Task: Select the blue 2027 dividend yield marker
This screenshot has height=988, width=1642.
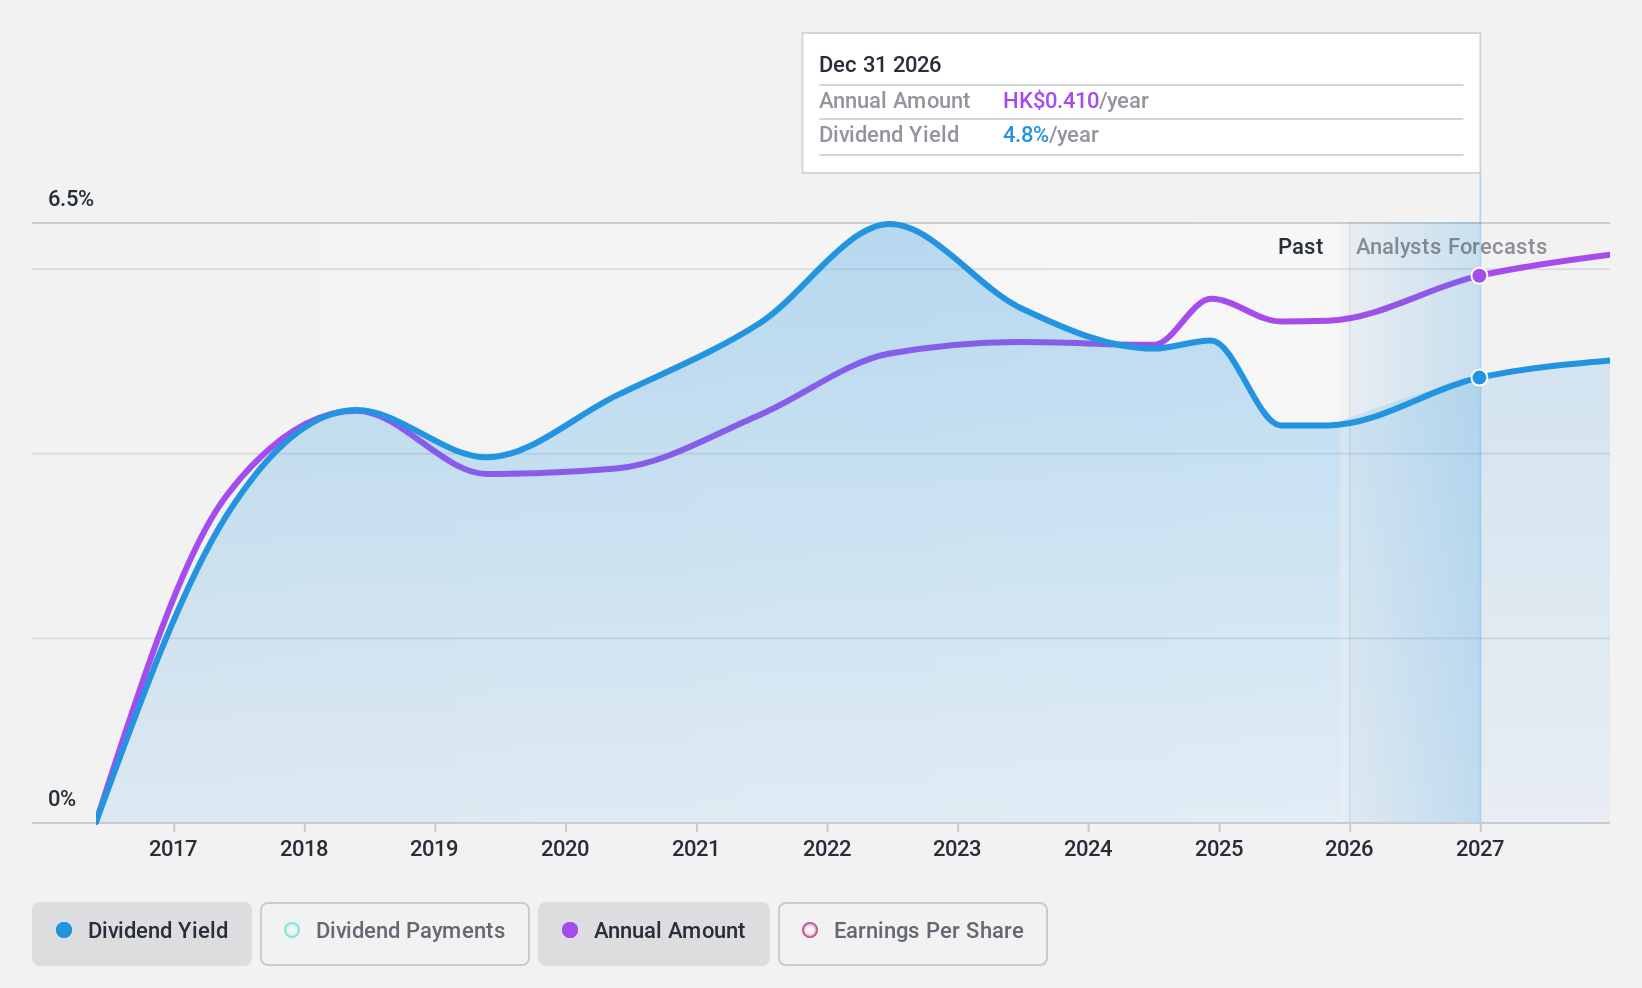Action: (x=1479, y=377)
